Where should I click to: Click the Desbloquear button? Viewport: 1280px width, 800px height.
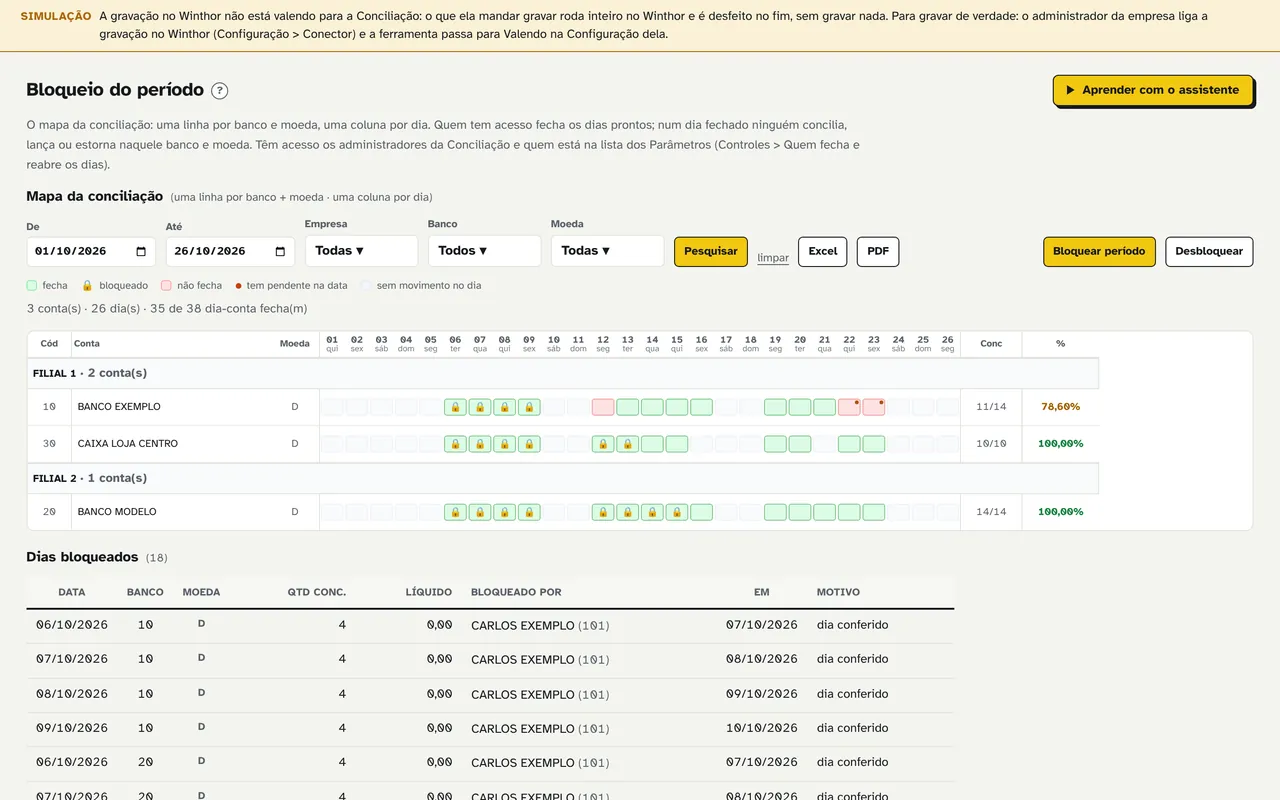1209,252
